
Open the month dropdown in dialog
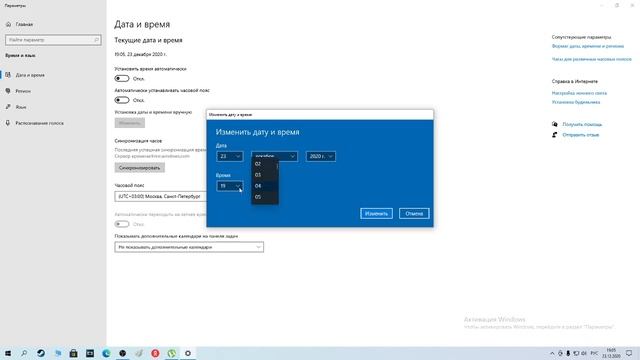(x=274, y=156)
